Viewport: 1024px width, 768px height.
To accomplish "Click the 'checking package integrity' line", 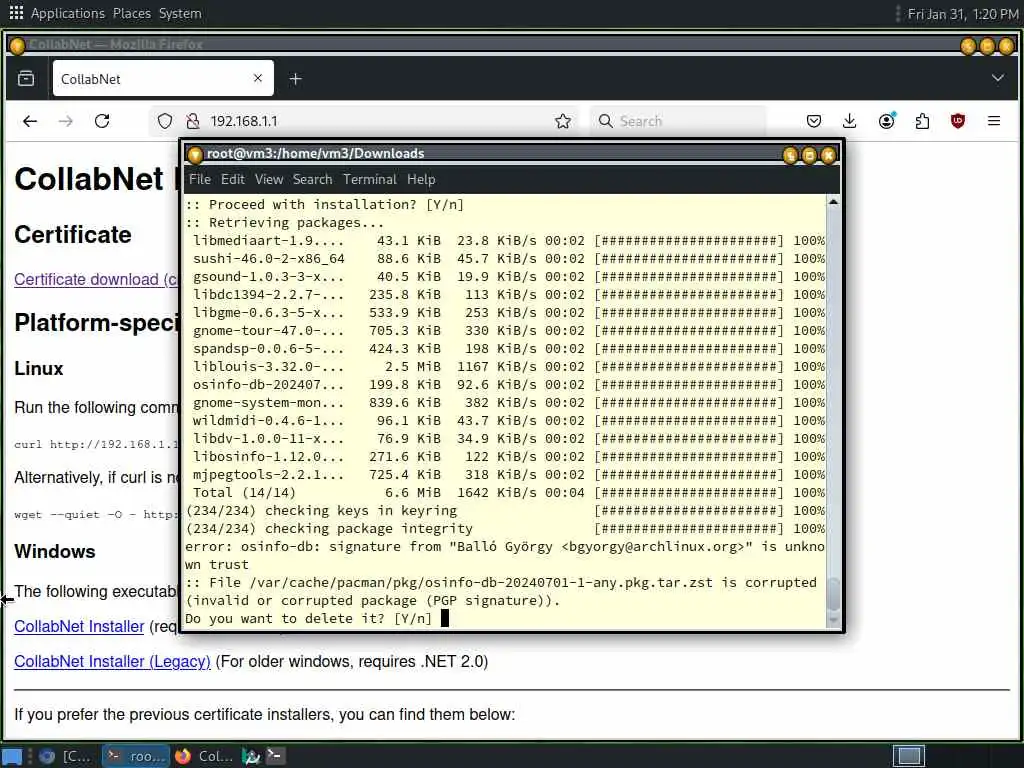I will tap(505, 528).
